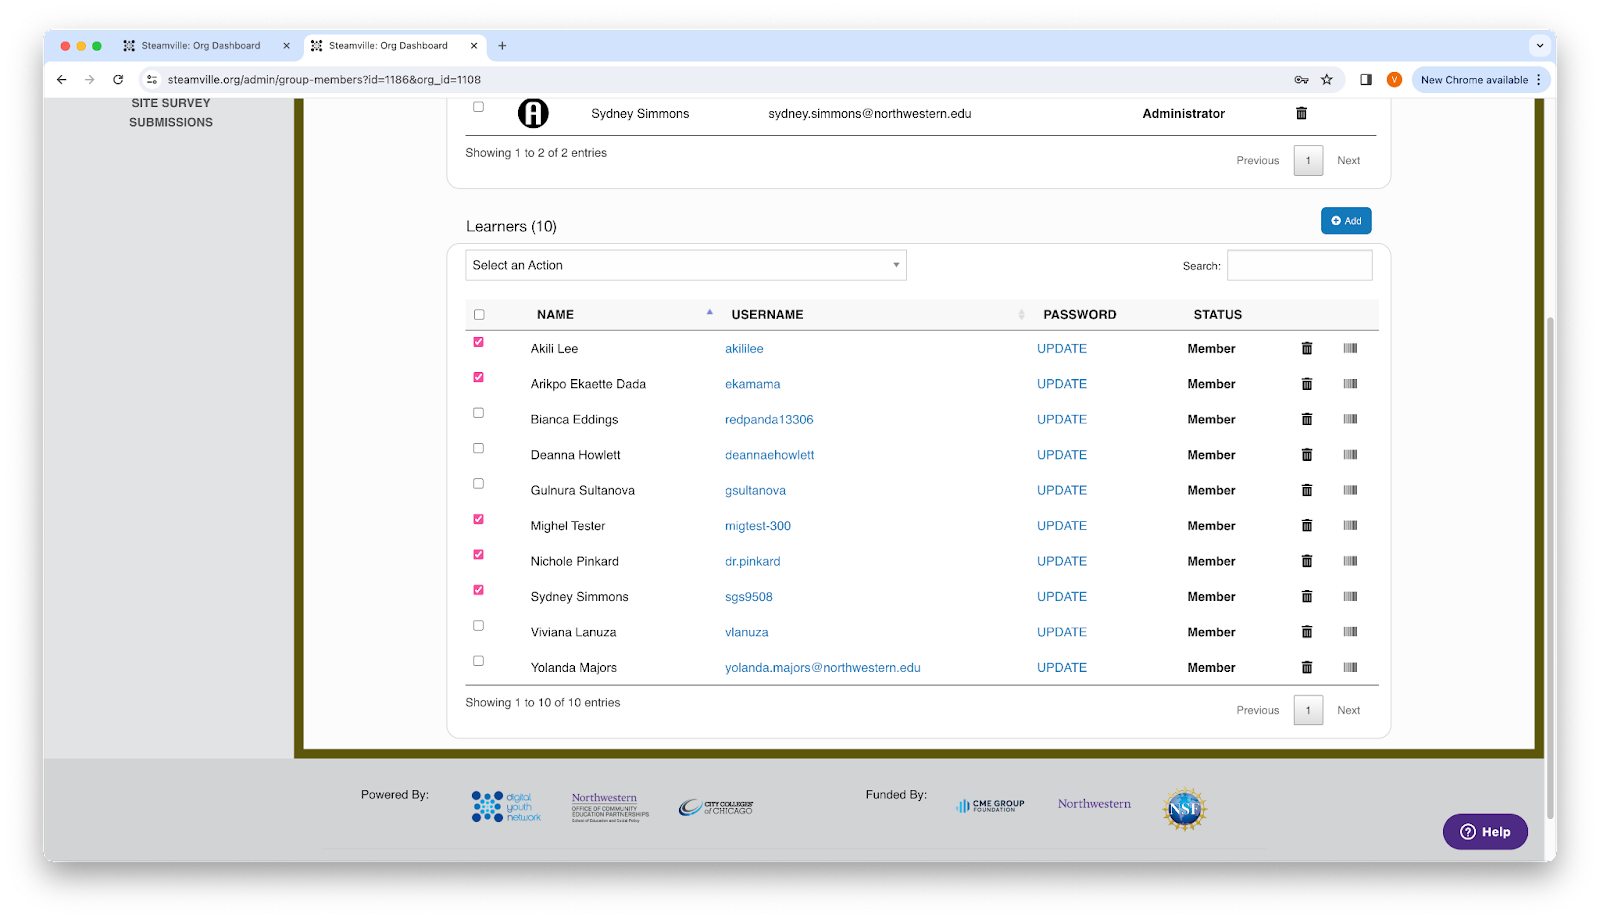1600x919 pixels.
Task: Toggle the select-all checkbox in the learners table header
Action: 479,314
